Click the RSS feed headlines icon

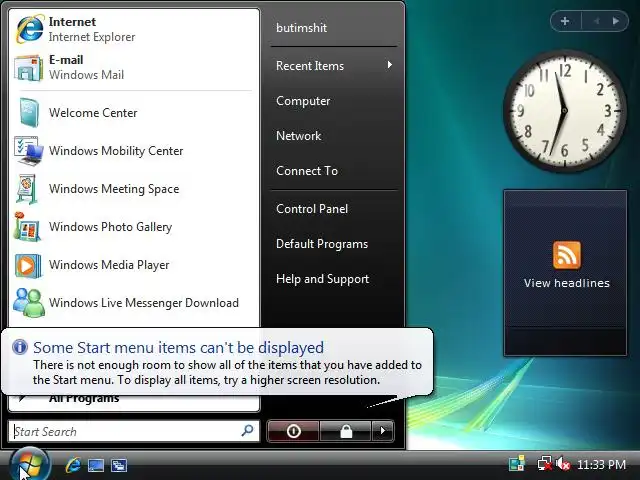(567, 255)
